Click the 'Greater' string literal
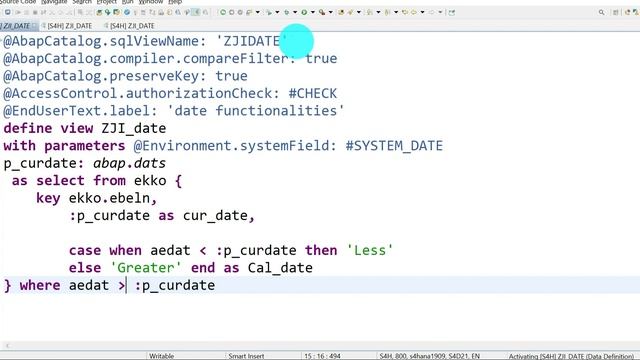 pos(146,268)
